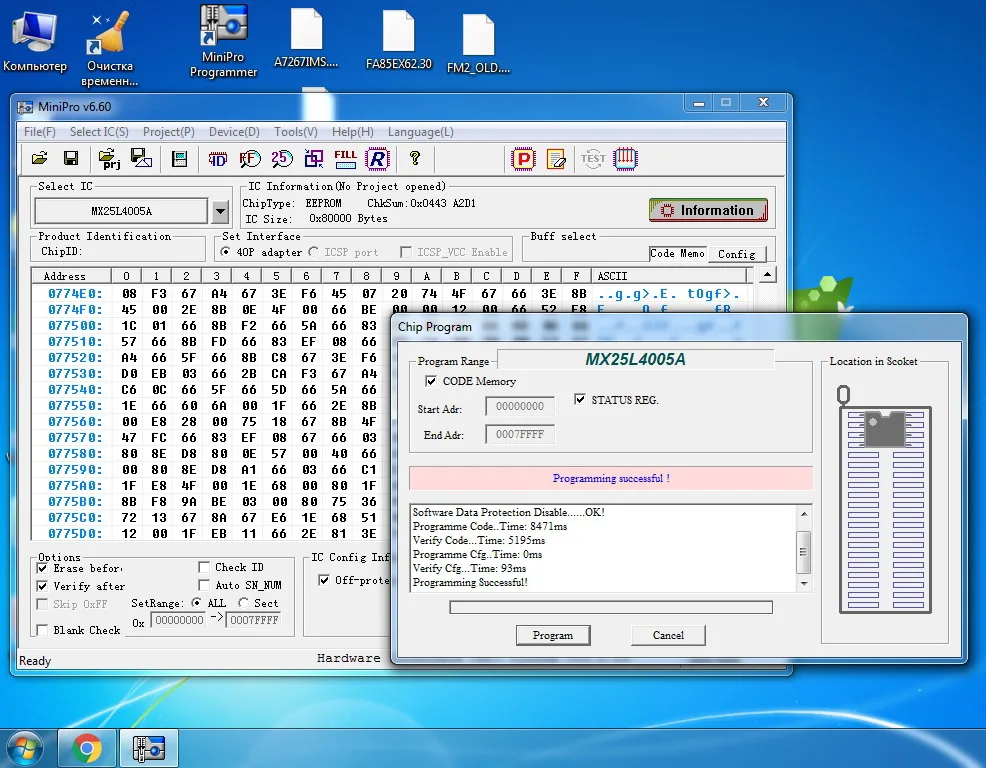This screenshot has width=986, height=768.
Task: Open the Device(D) menu
Action: click(x=234, y=132)
